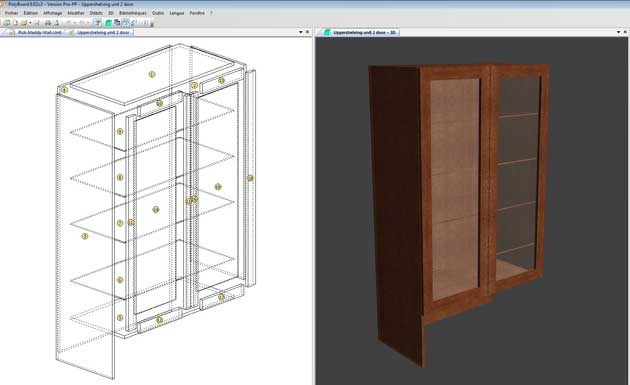
Task: Click the right glass door in 3D render
Action: (x=519, y=177)
